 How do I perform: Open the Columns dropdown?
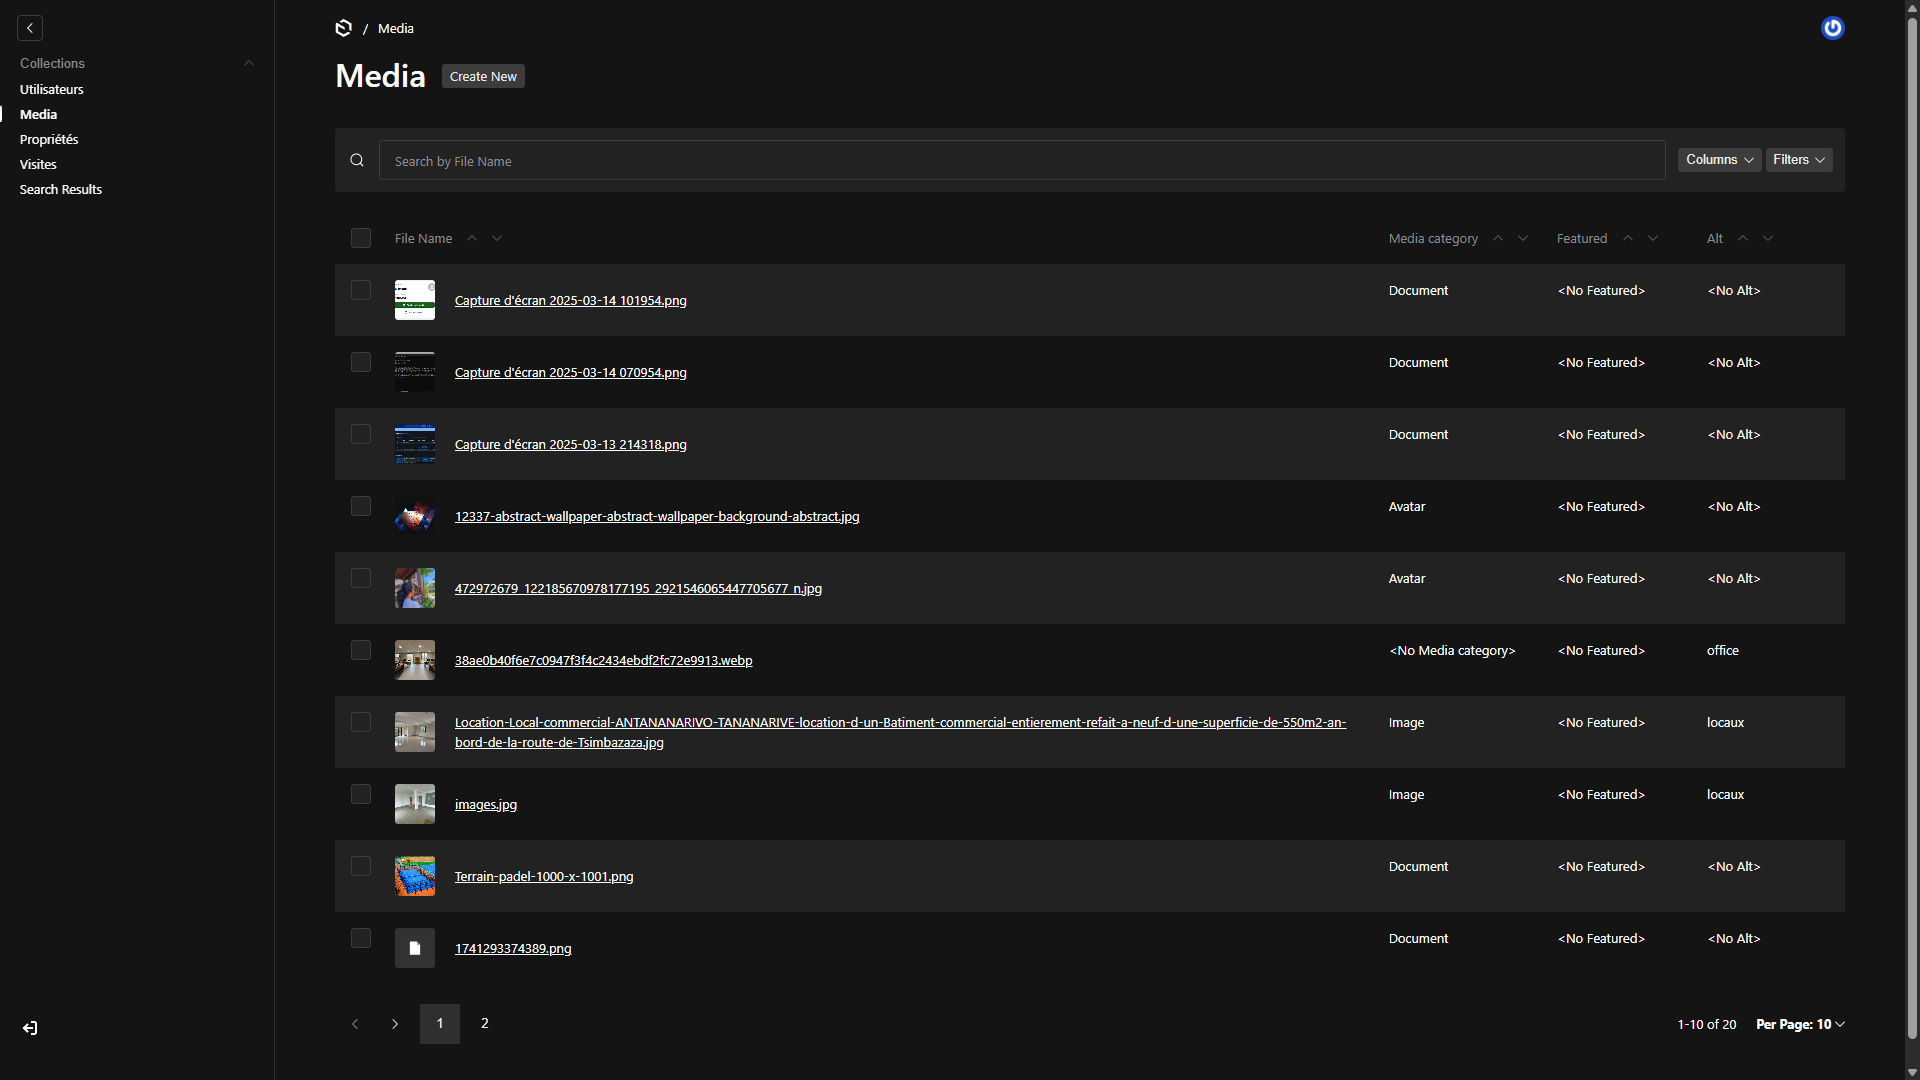tap(1719, 160)
